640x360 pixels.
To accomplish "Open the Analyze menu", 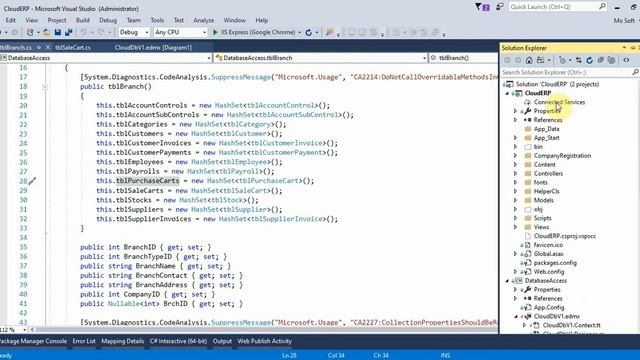I will (x=204, y=20).
